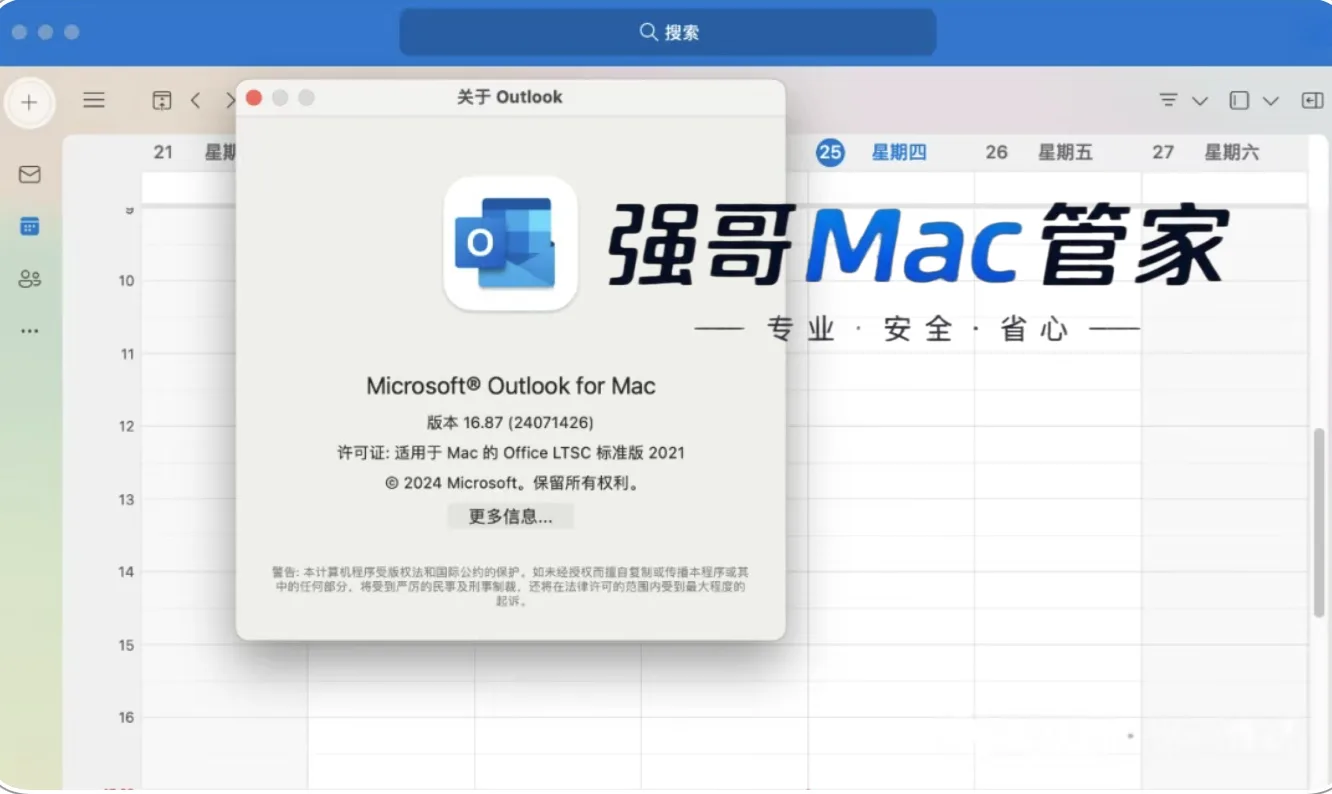Go to the previous week chevron
Image resolution: width=1332 pixels, height=794 pixels.
pyautogui.click(x=196, y=100)
